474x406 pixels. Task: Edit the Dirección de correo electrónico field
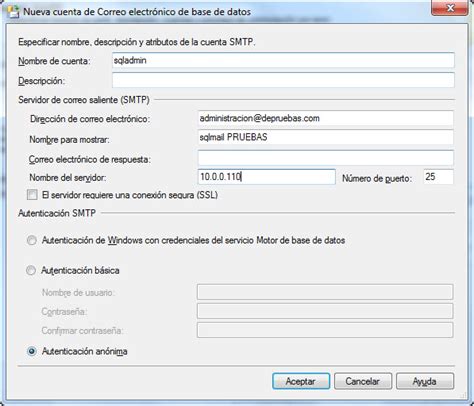[x=325, y=118]
